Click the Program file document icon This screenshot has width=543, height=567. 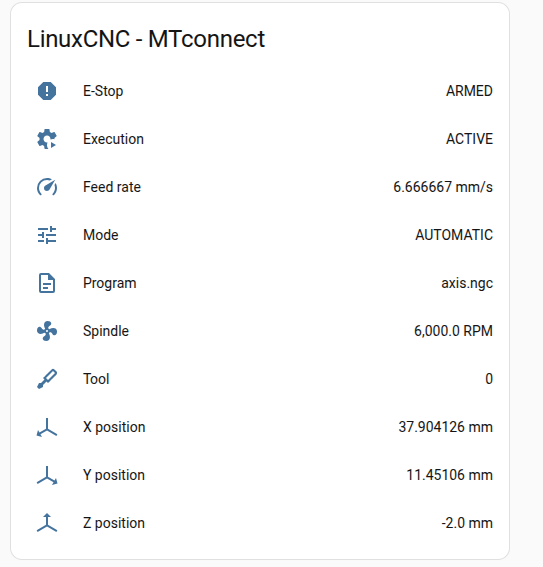[47, 283]
